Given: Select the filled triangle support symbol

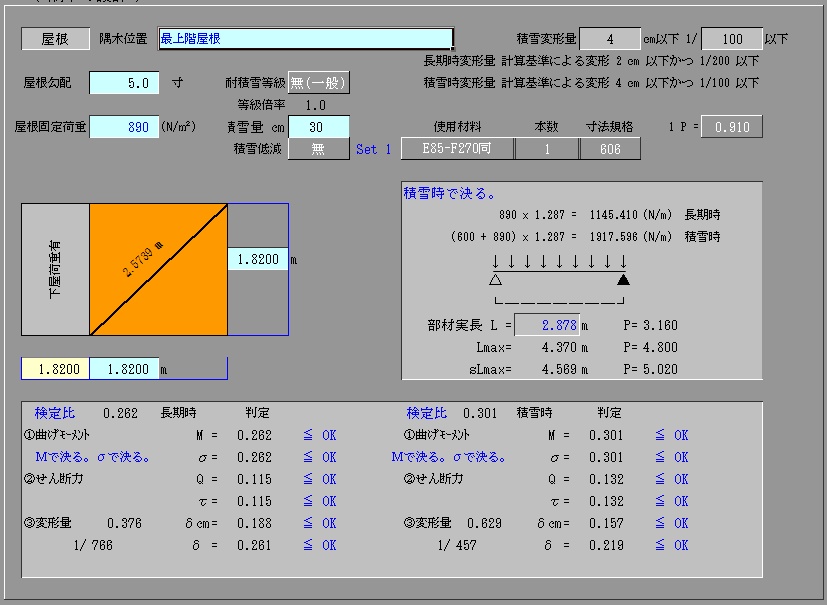Looking at the screenshot, I should click(624, 279).
